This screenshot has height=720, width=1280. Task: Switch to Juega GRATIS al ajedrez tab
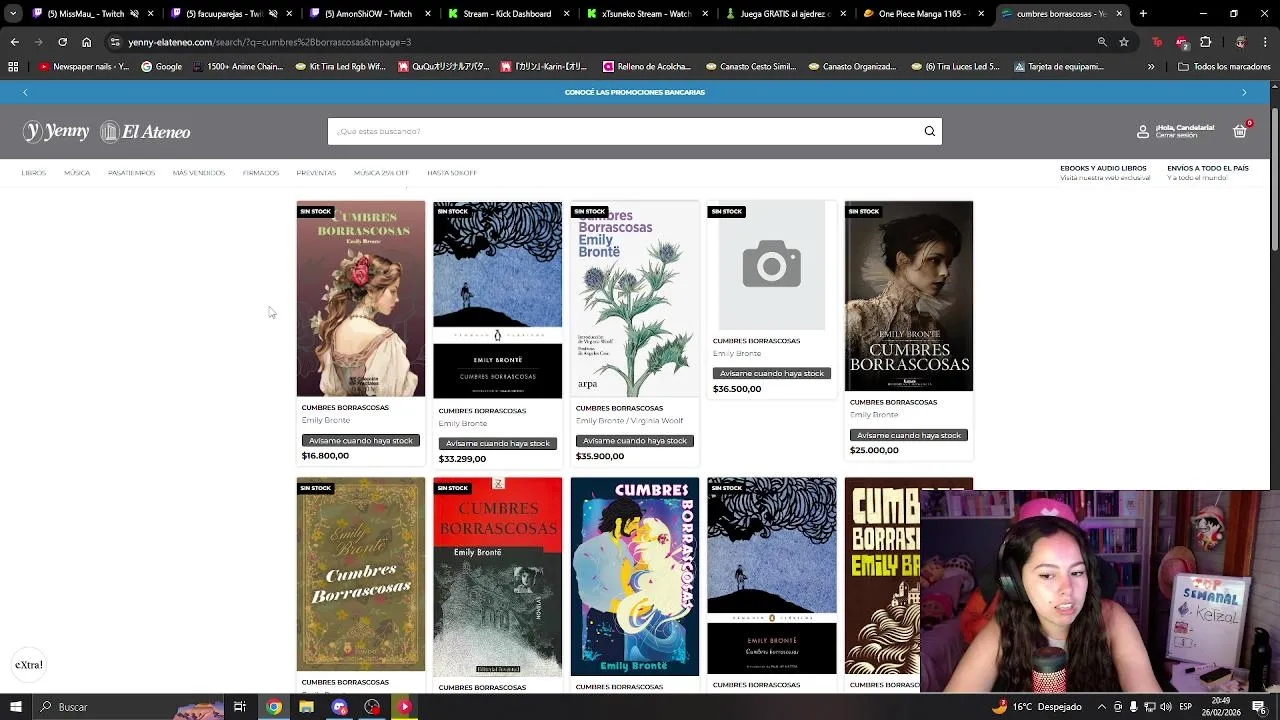click(x=784, y=14)
